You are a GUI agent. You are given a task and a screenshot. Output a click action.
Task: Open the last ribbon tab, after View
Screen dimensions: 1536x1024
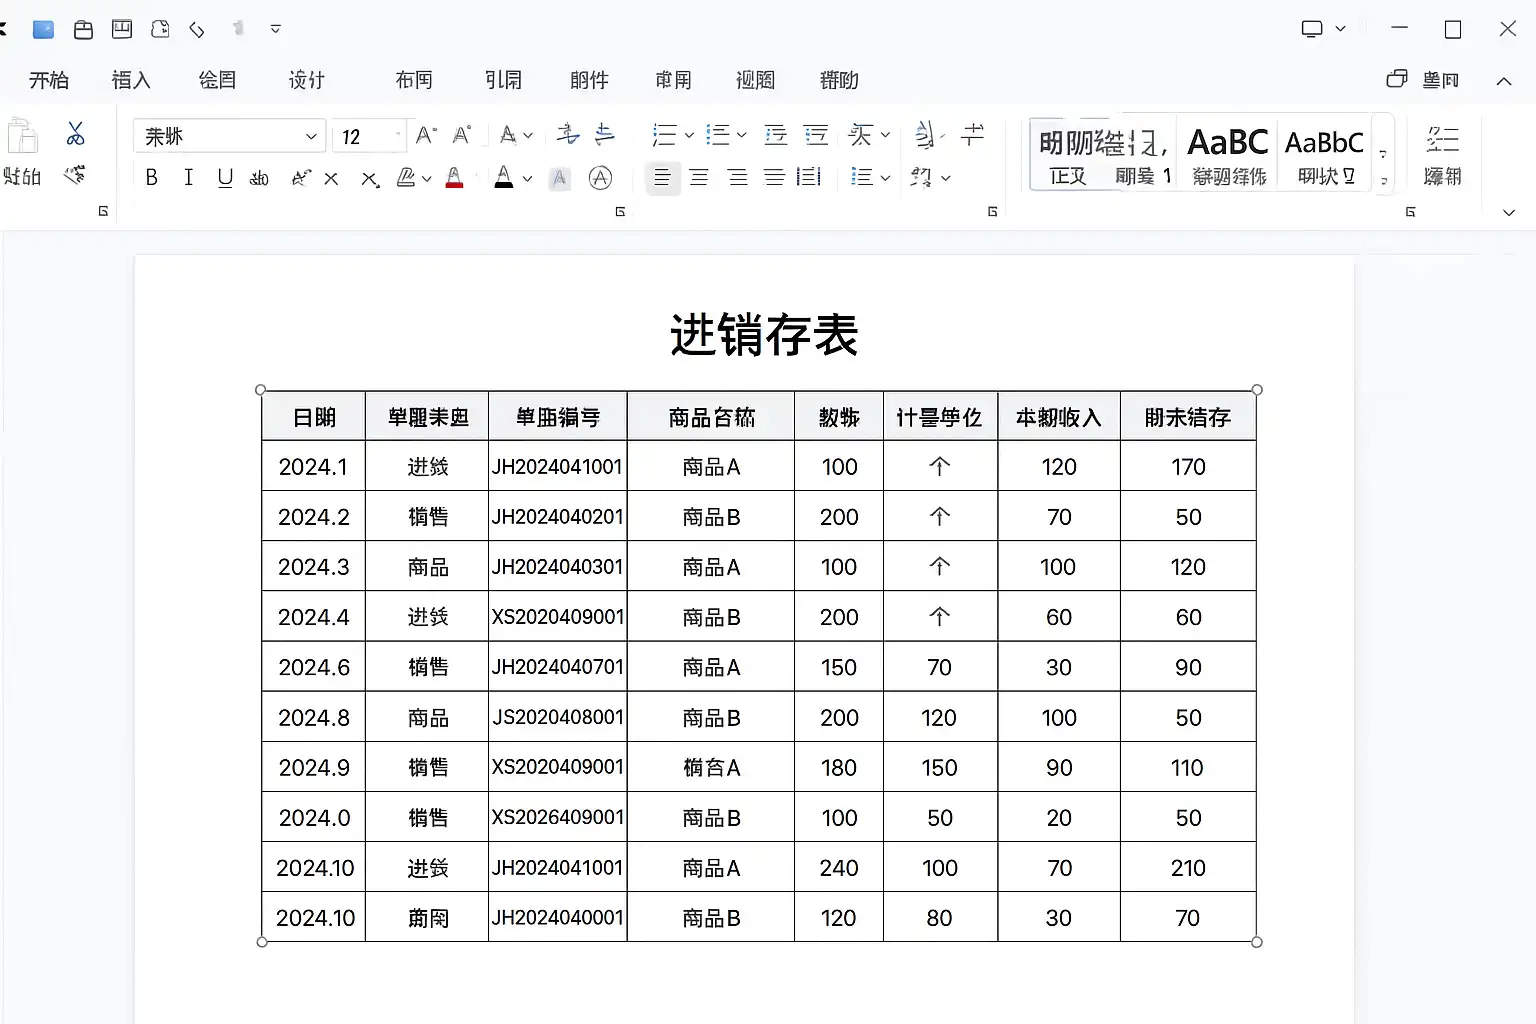(839, 80)
